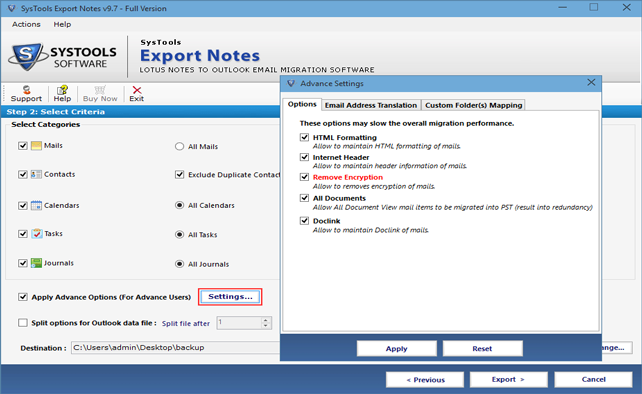Screen dimensions: 642x394
Task: Uncheck the Journals category checkbox
Action: pyautogui.click(x=23, y=263)
